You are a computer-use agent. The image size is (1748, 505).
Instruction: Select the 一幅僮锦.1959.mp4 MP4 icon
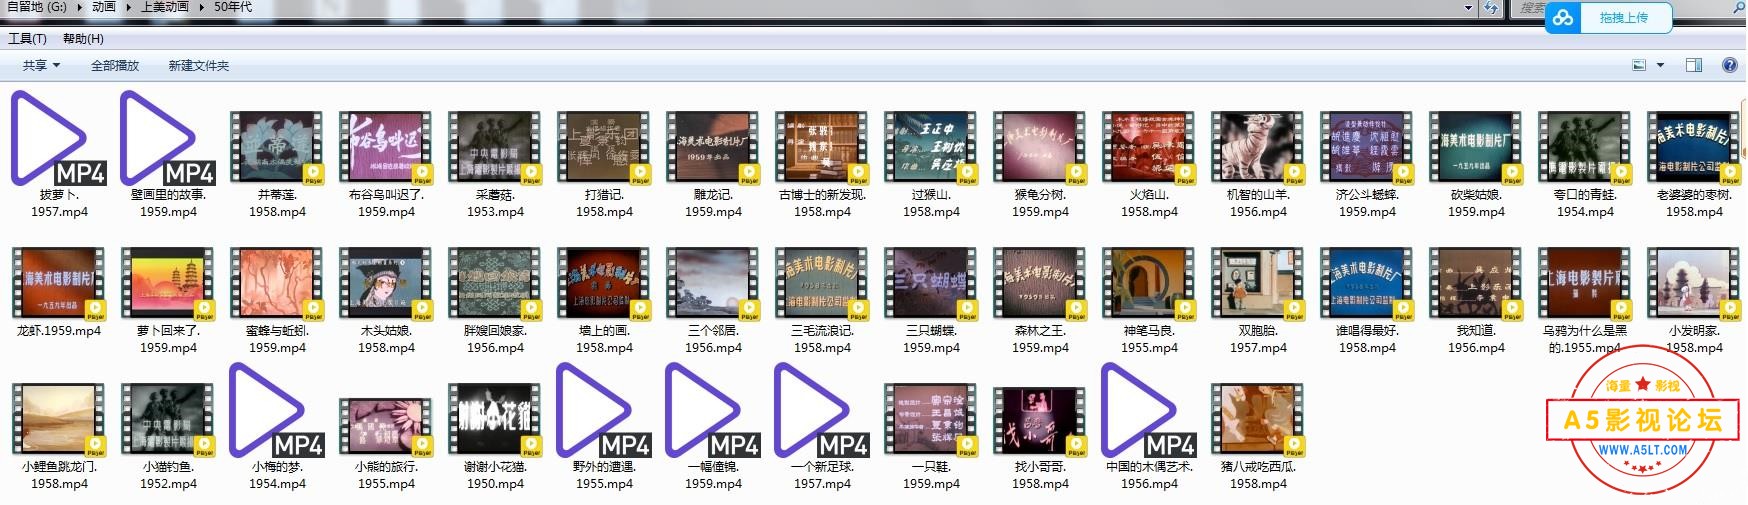tap(713, 410)
